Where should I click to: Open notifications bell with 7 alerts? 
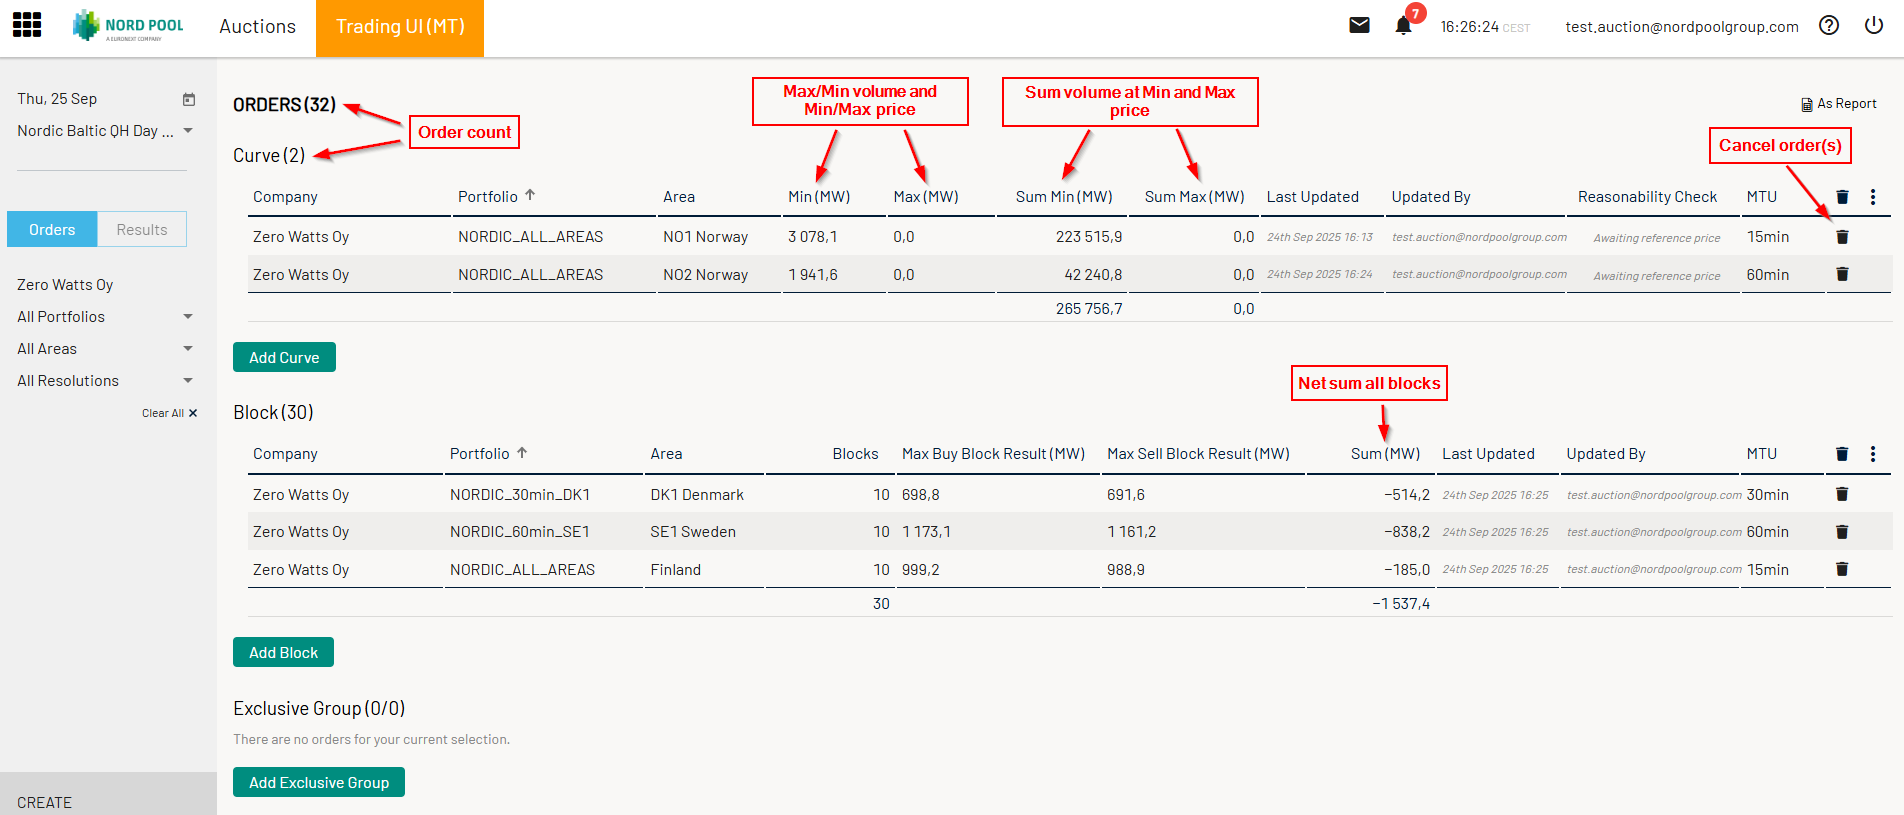1404,25
